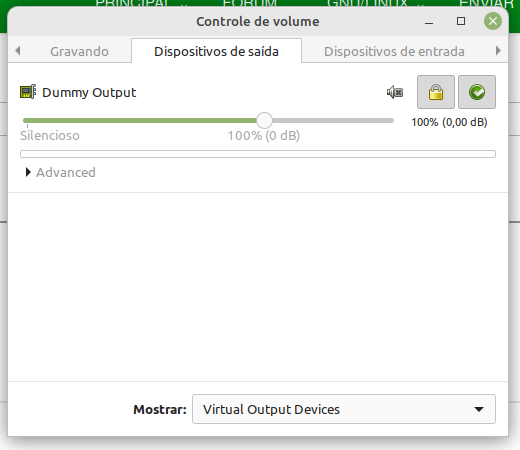The height and width of the screenshot is (450, 520).
Task: Select the Dispositivos de saída tab
Action: coord(216,51)
